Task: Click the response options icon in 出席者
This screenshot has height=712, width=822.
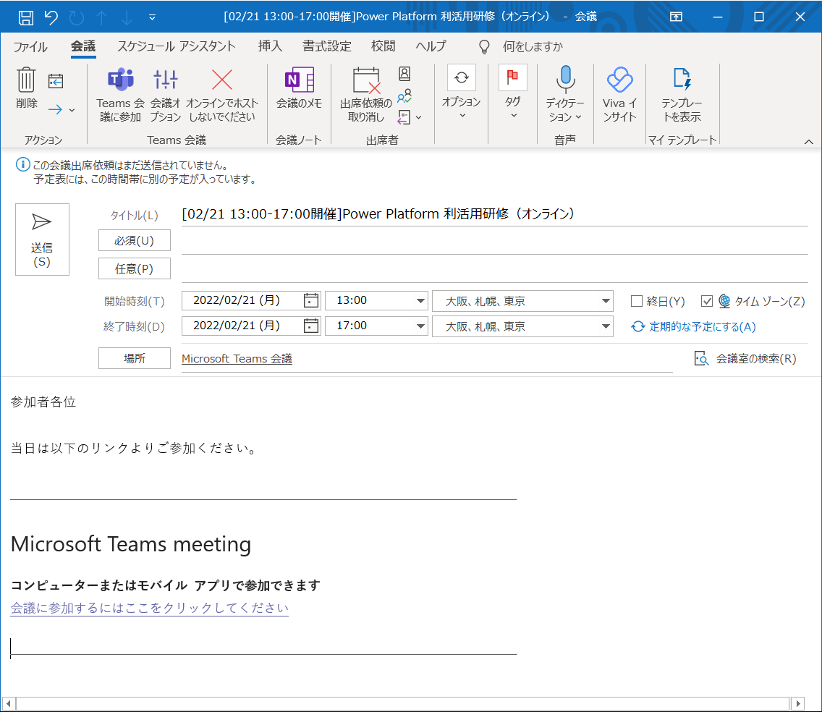Action: (x=404, y=117)
